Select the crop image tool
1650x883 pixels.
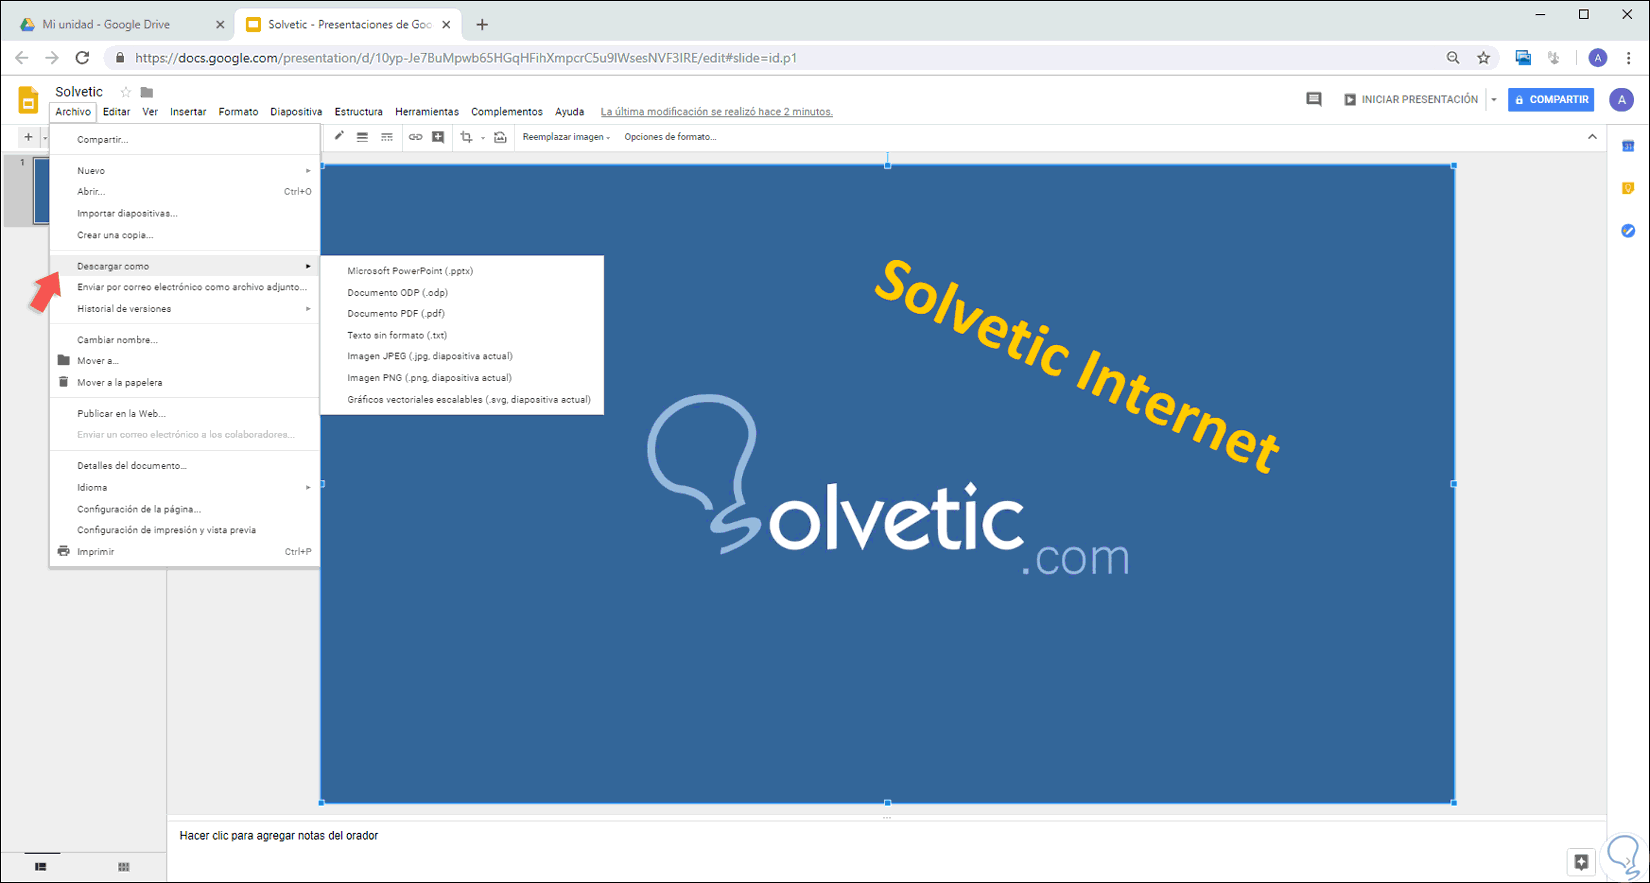466,137
